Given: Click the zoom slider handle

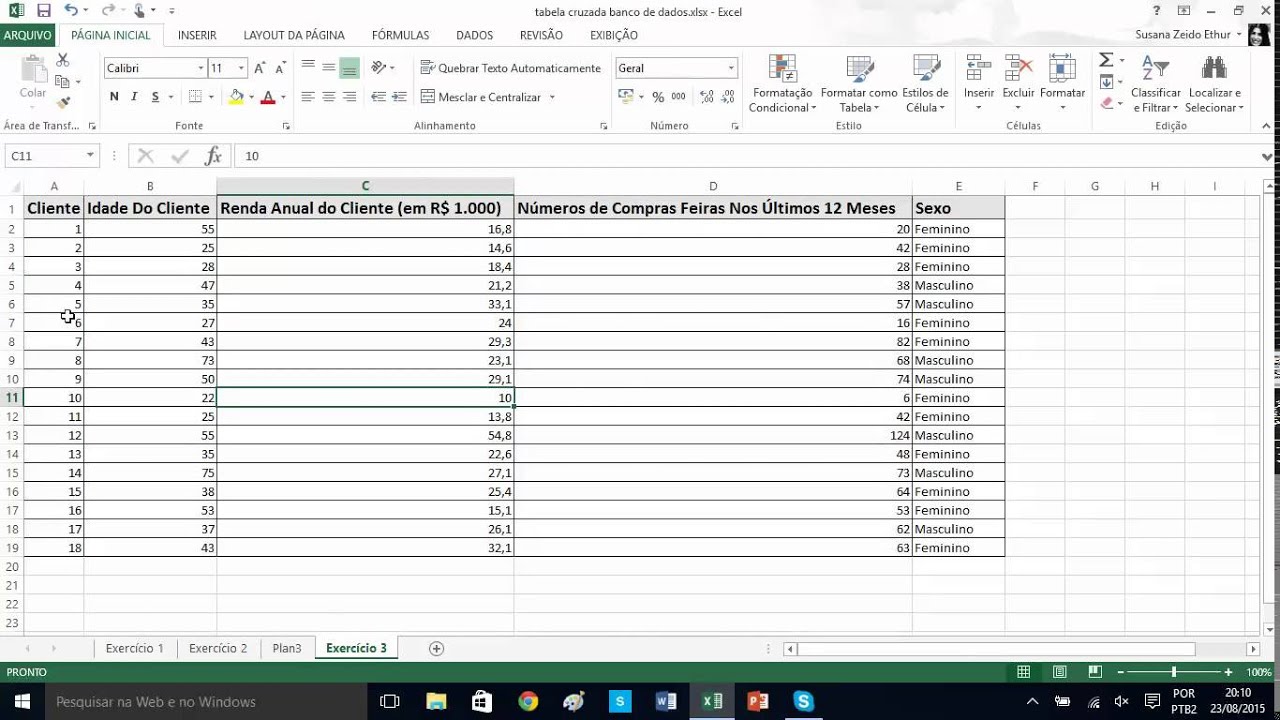Looking at the screenshot, I should pyautogui.click(x=1174, y=672).
